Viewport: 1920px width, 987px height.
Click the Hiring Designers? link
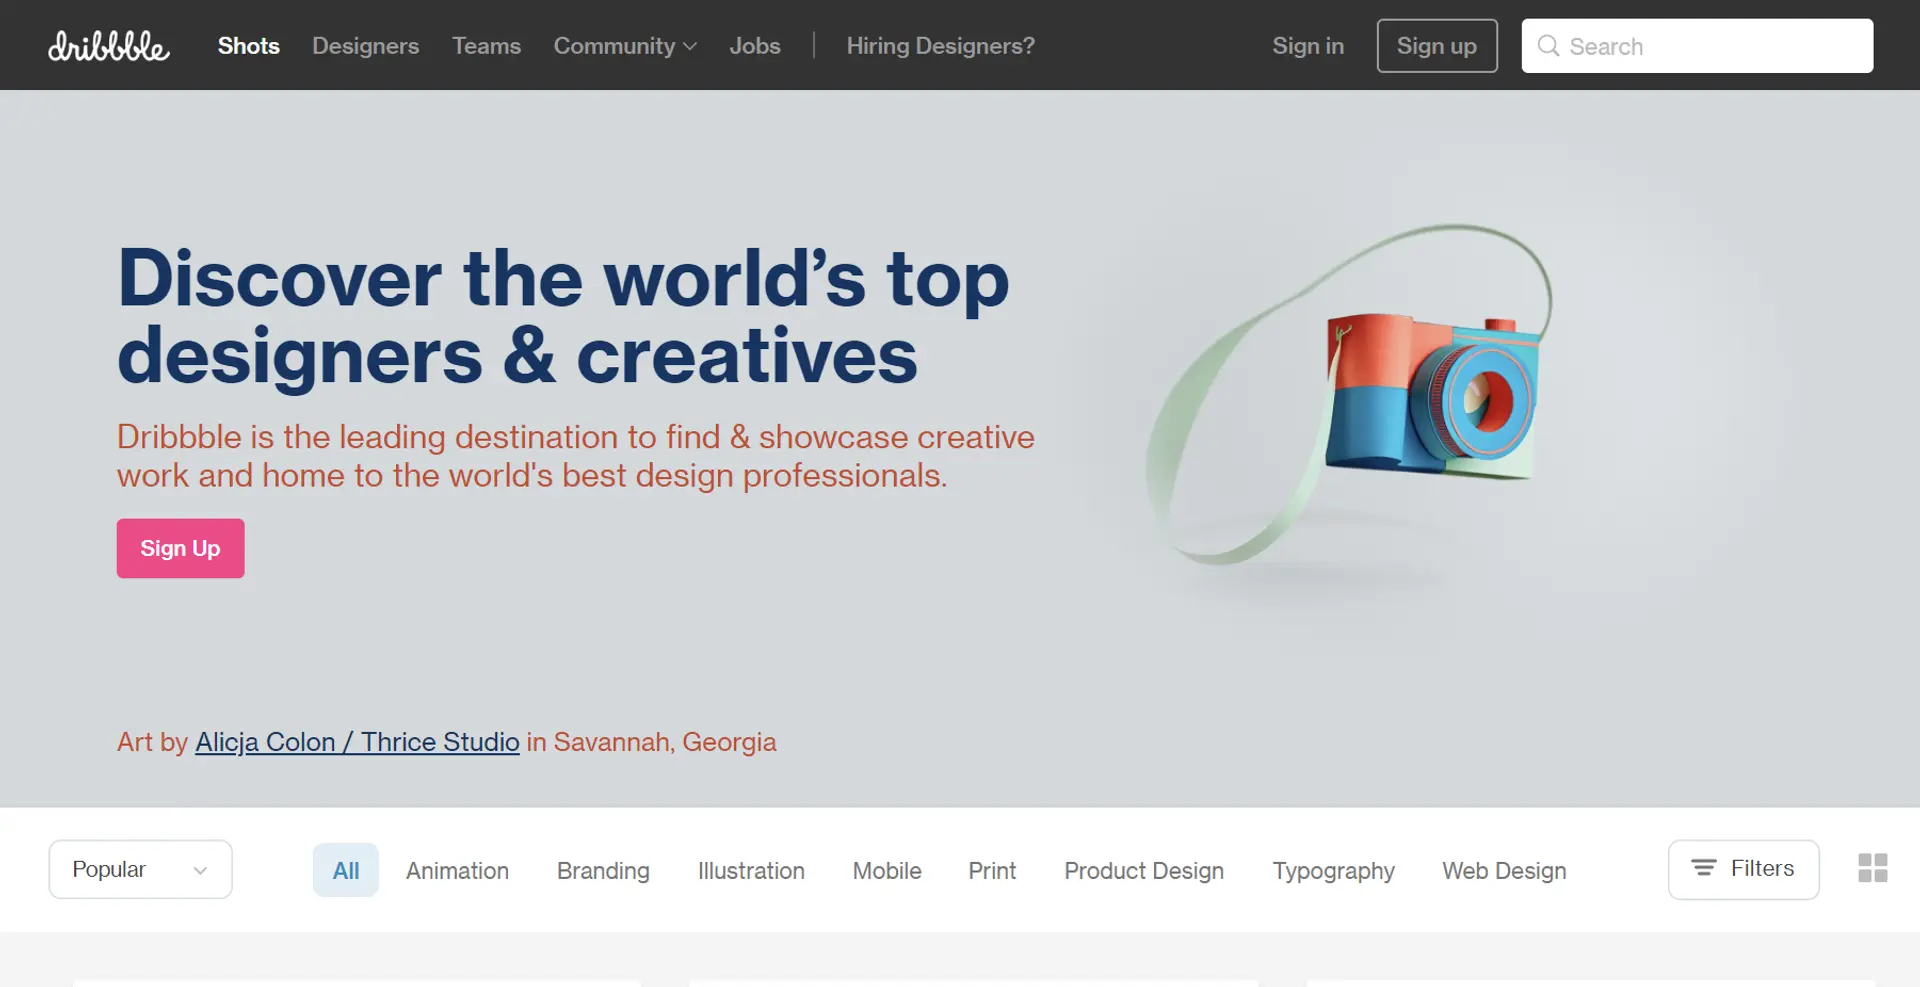(940, 46)
